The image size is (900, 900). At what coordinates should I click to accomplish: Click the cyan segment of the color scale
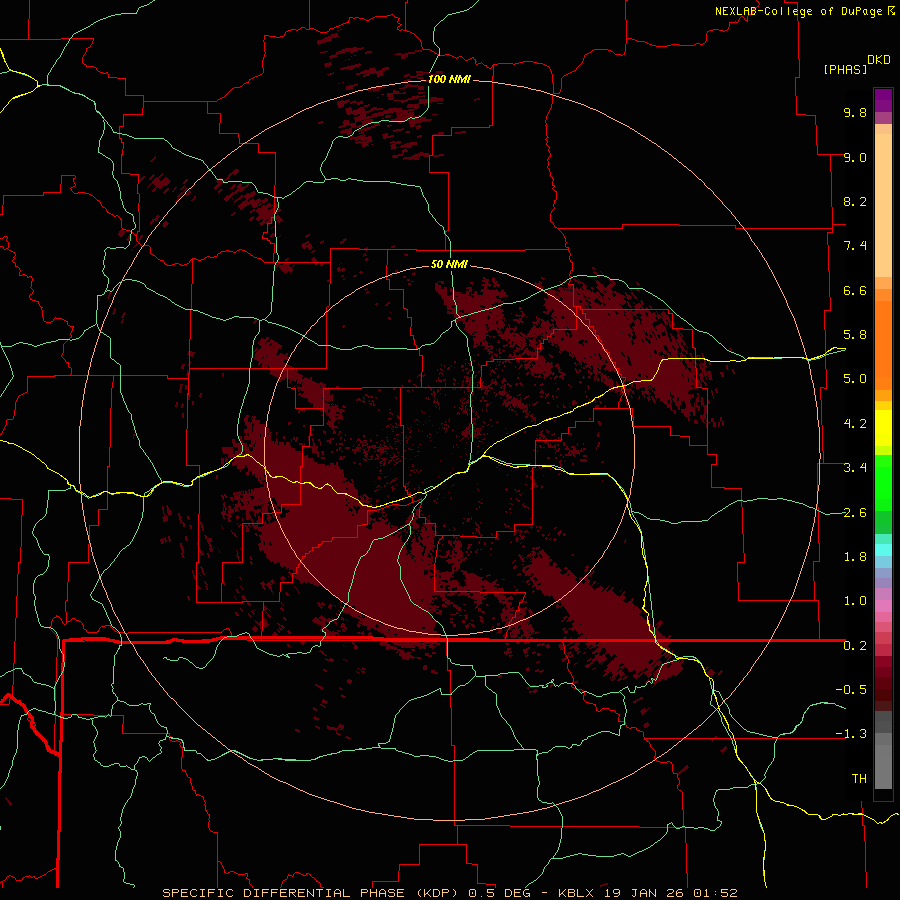pos(883,550)
